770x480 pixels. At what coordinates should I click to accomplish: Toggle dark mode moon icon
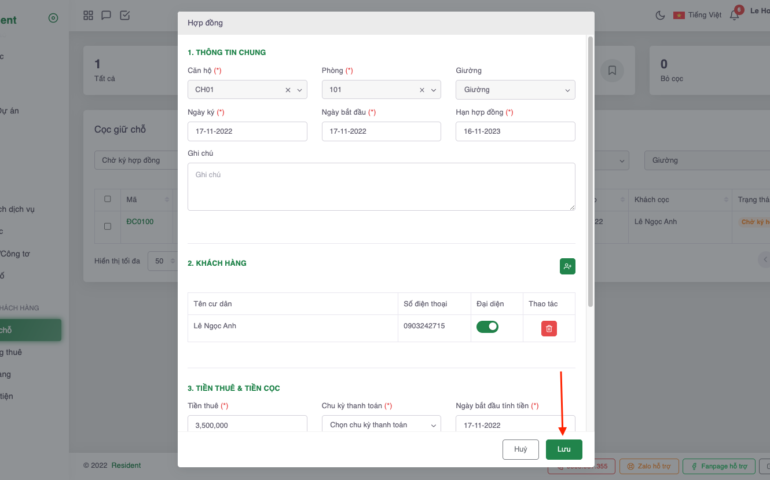(660, 15)
